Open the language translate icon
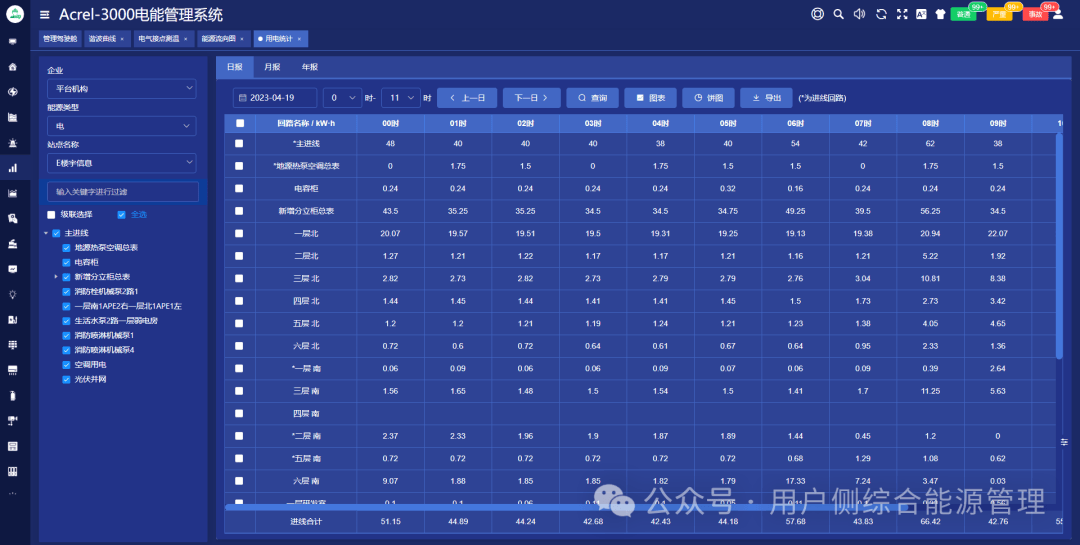 pos(921,14)
